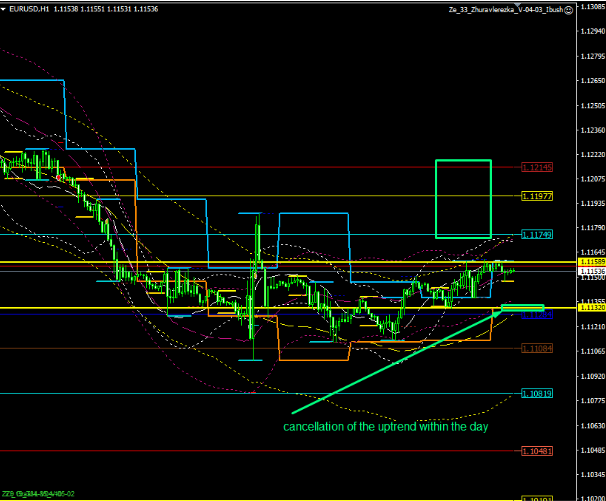Click the 1.11977 yellow price level tag

click(537, 196)
